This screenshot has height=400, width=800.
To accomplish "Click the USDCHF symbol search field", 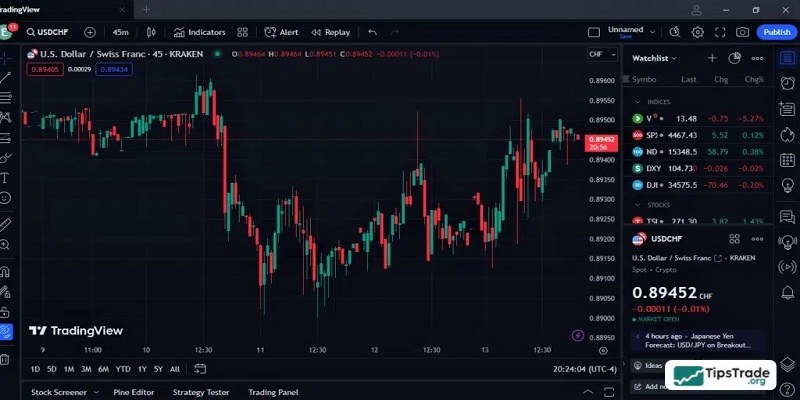I will [48, 32].
